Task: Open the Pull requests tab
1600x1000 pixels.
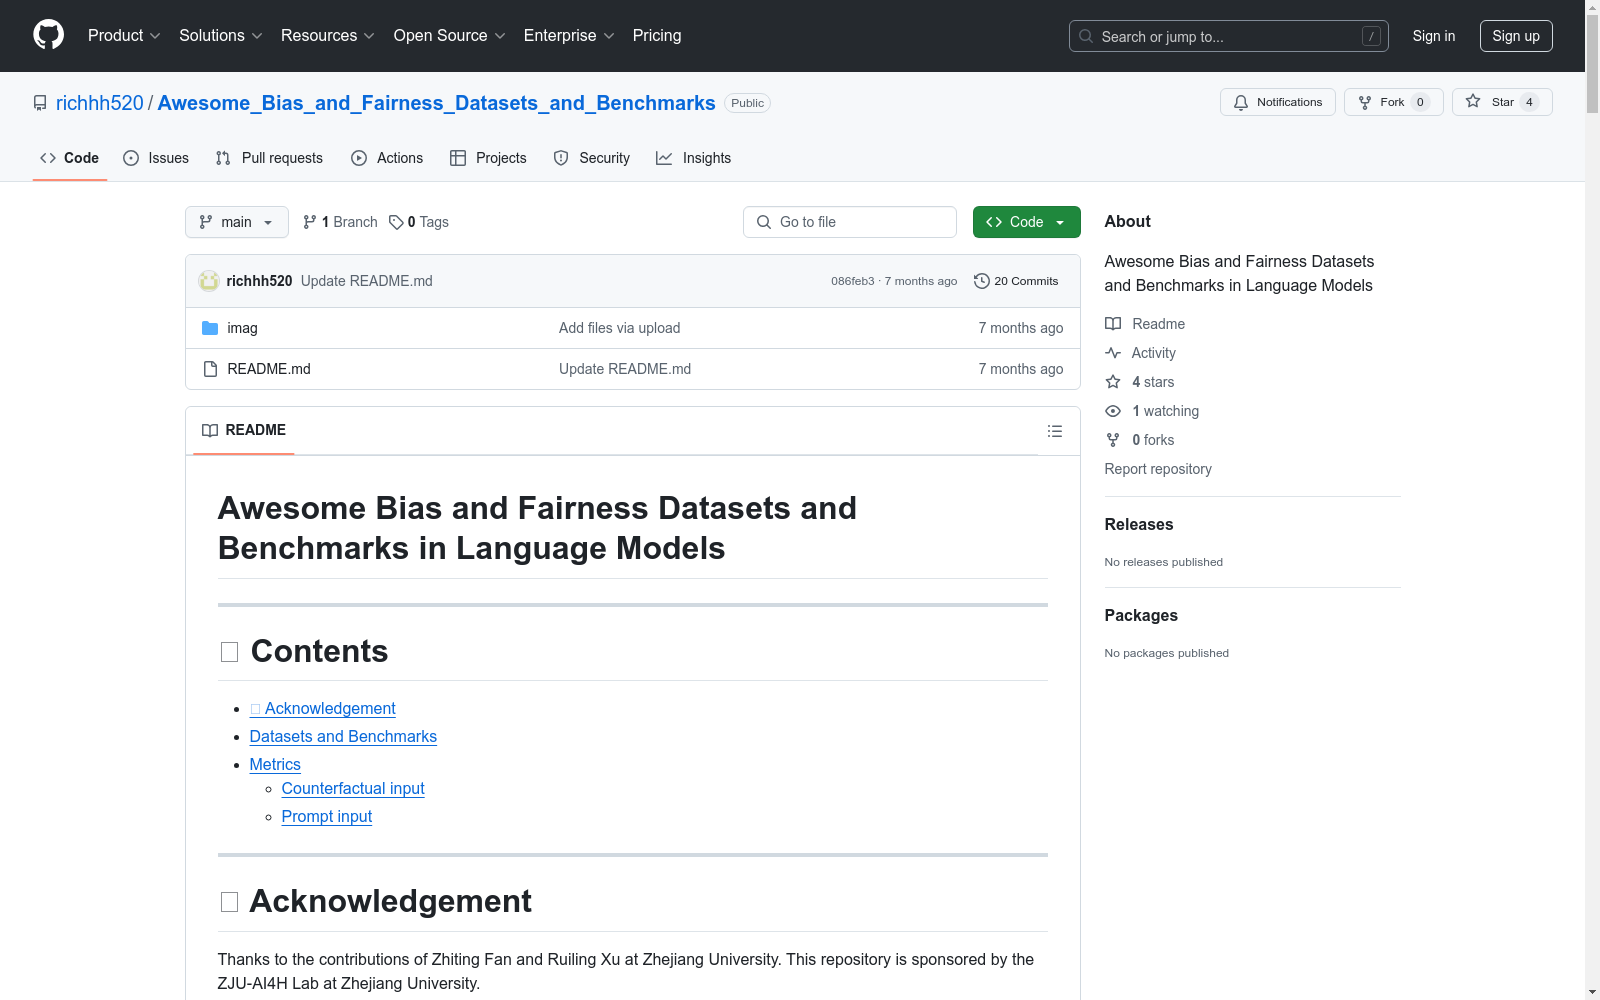Action: tap(269, 158)
